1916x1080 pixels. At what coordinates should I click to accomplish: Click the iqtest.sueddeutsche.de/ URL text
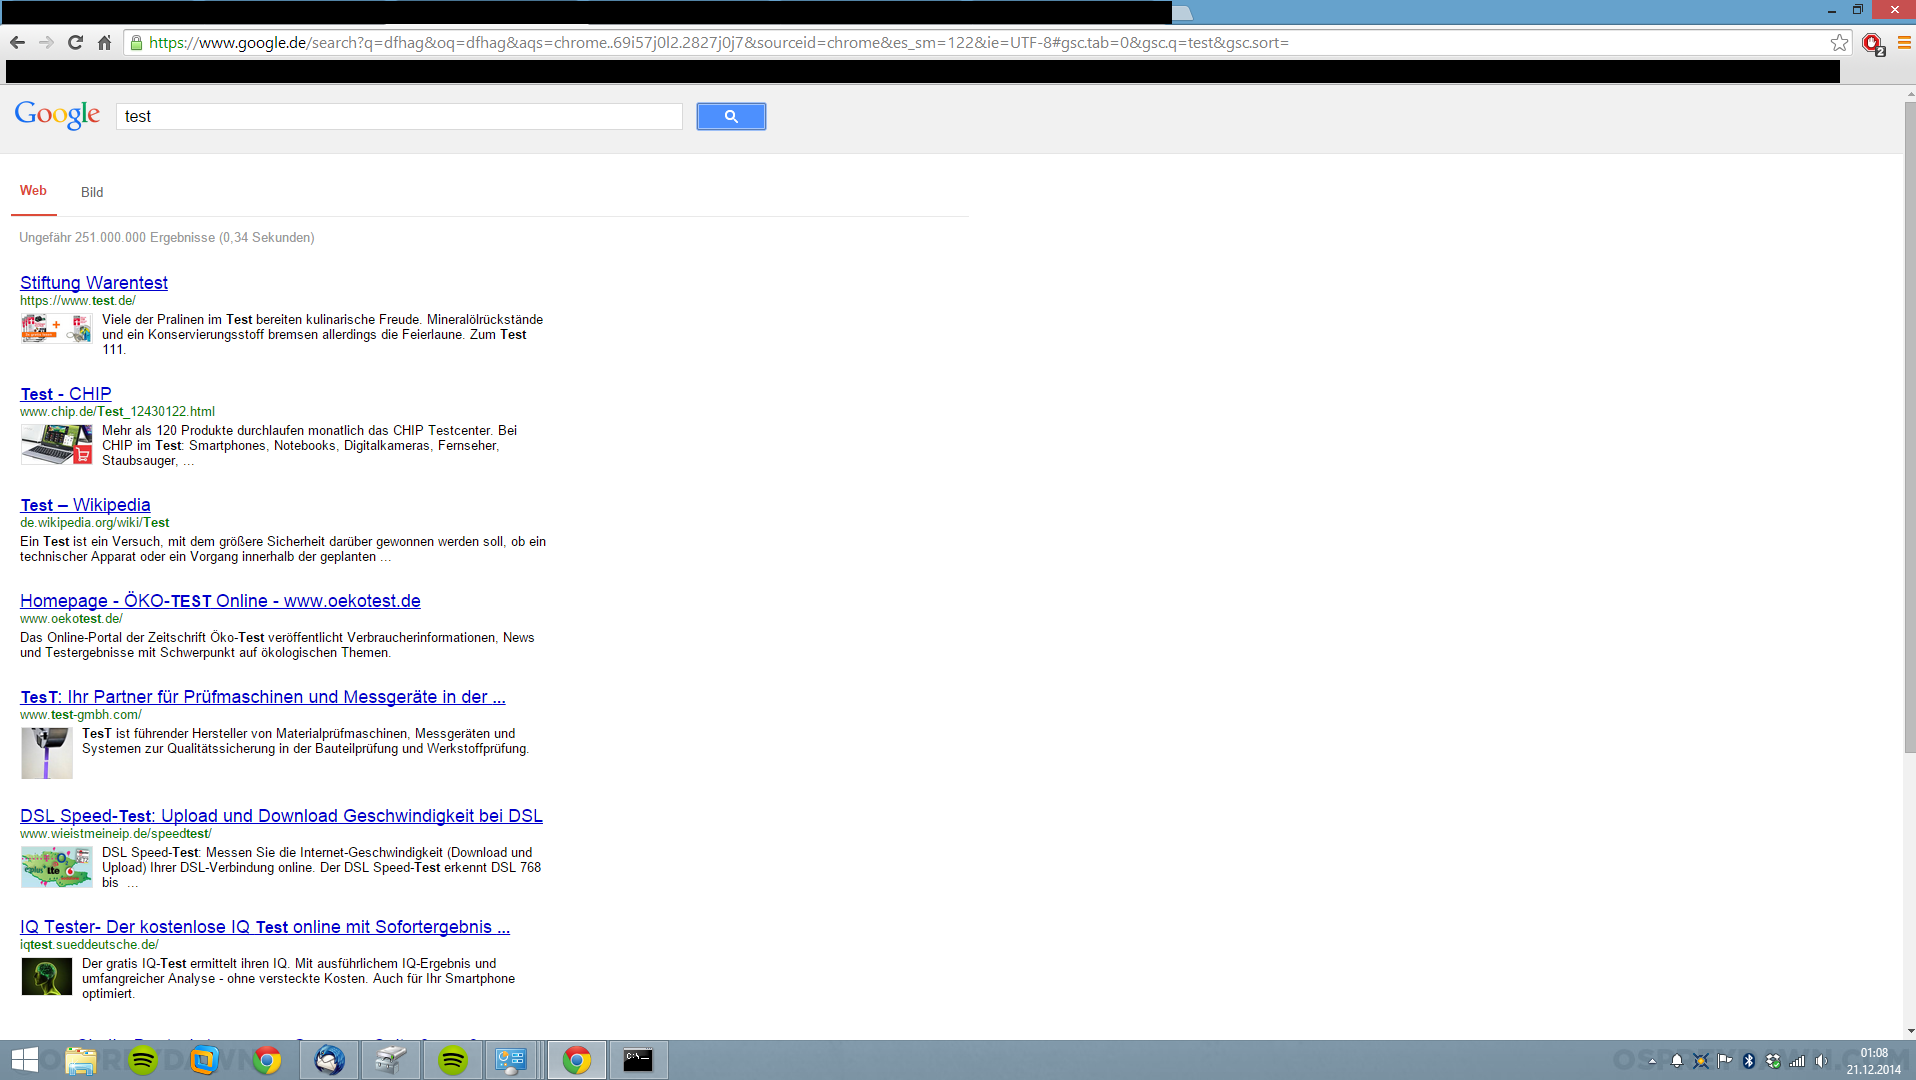89,945
